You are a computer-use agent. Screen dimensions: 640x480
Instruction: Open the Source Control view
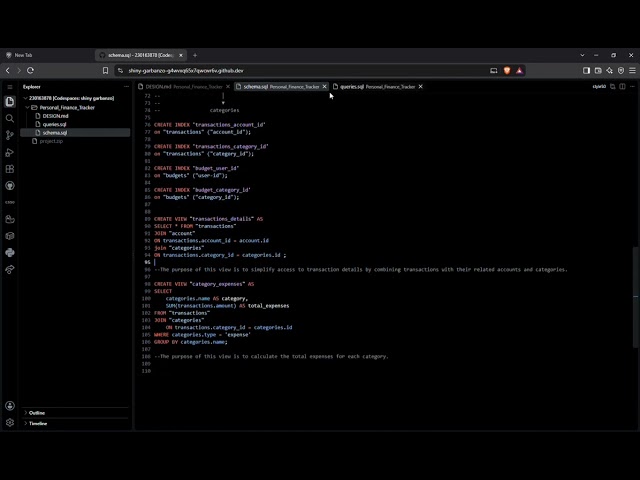coord(10,135)
